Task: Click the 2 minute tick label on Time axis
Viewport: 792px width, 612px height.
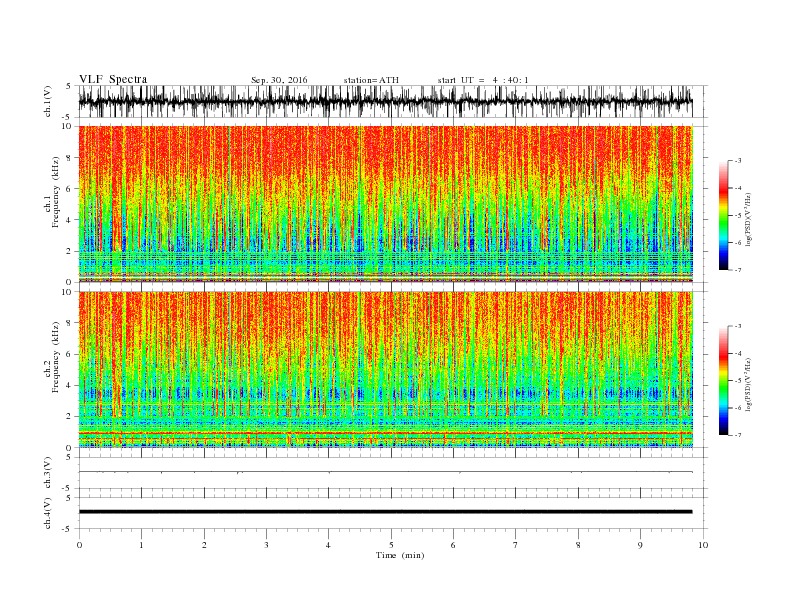Action: point(204,545)
